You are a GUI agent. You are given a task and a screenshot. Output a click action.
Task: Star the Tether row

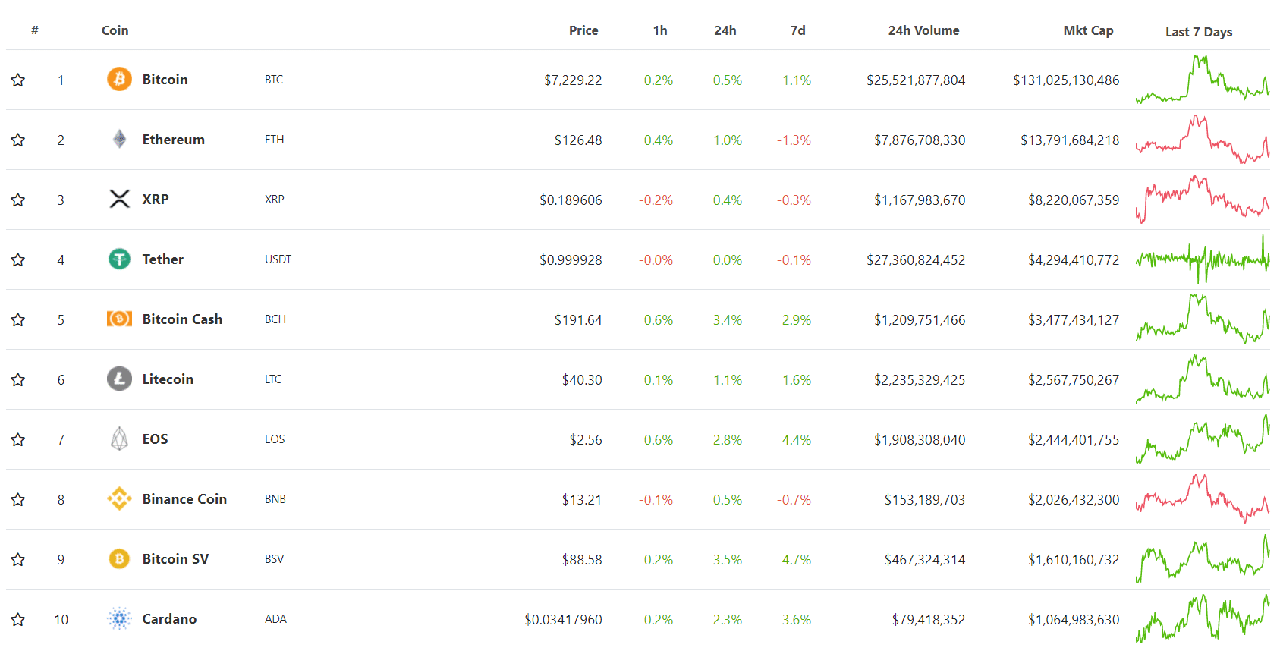click(x=18, y=260)
